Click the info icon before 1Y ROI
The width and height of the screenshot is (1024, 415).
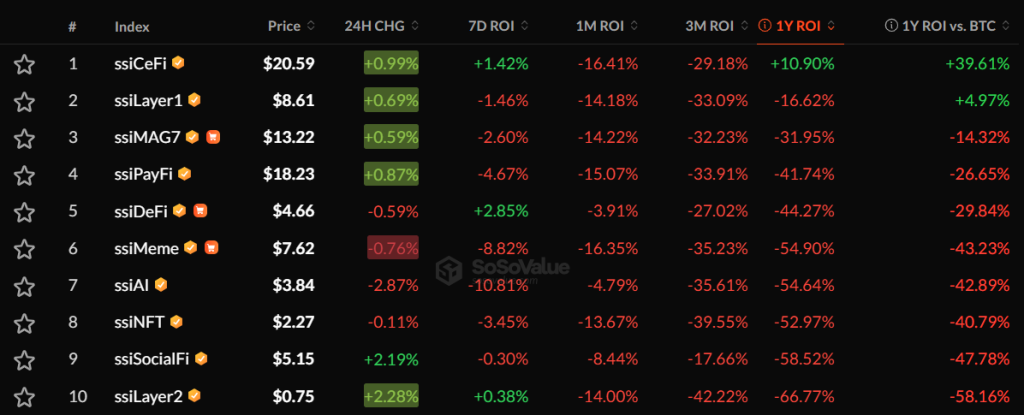[x=765, y=25]
